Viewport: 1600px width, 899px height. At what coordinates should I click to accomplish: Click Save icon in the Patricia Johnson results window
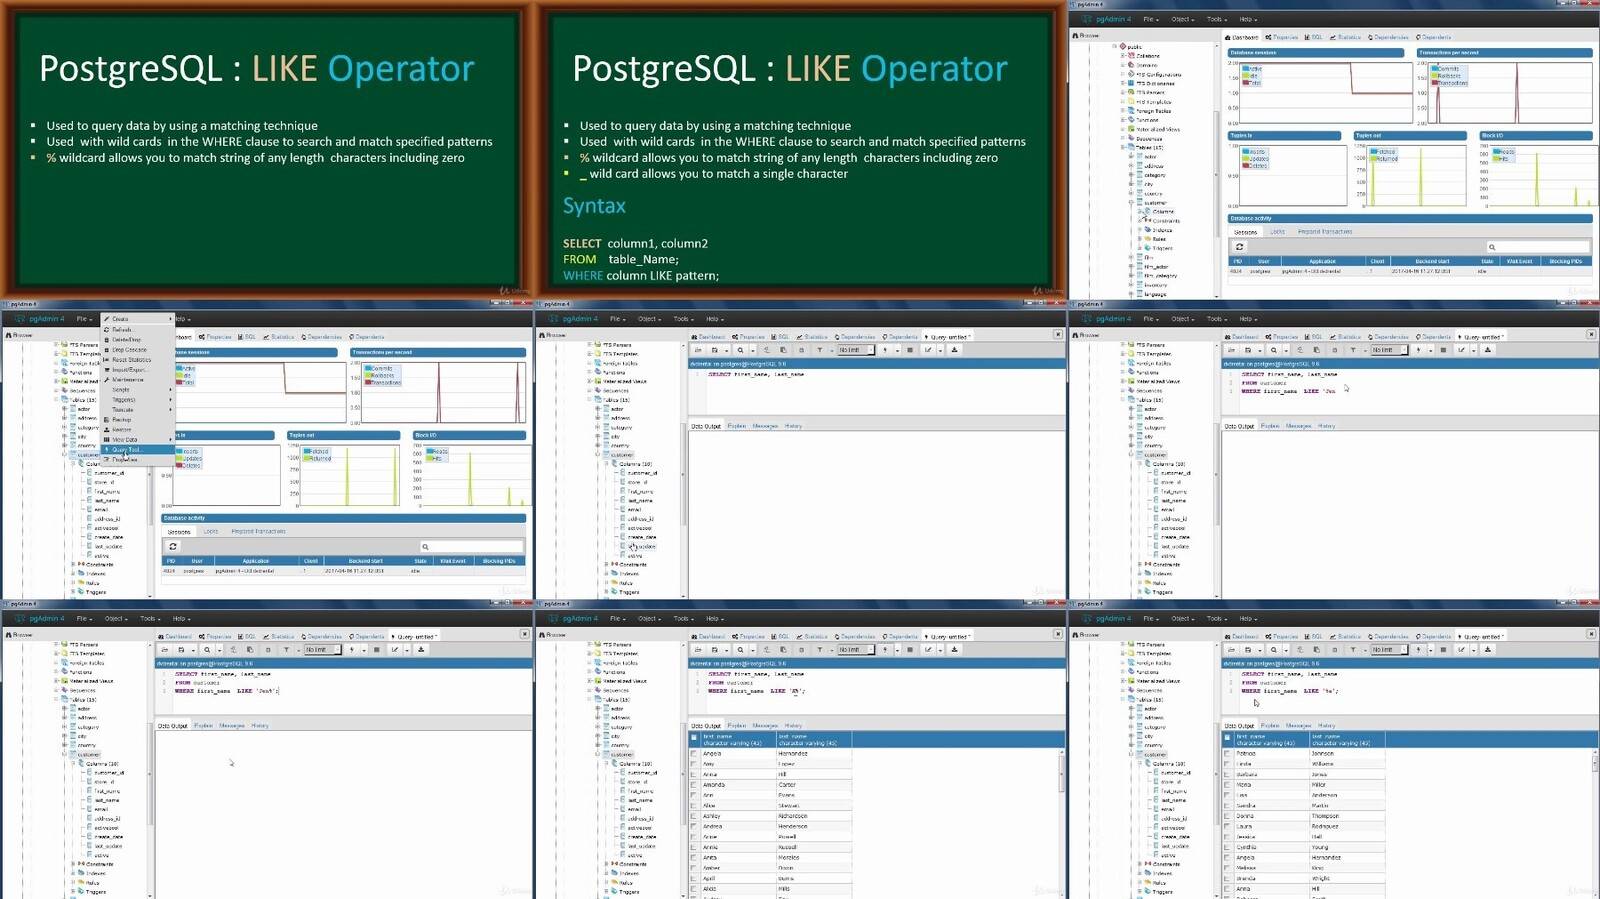(1248, 650)
